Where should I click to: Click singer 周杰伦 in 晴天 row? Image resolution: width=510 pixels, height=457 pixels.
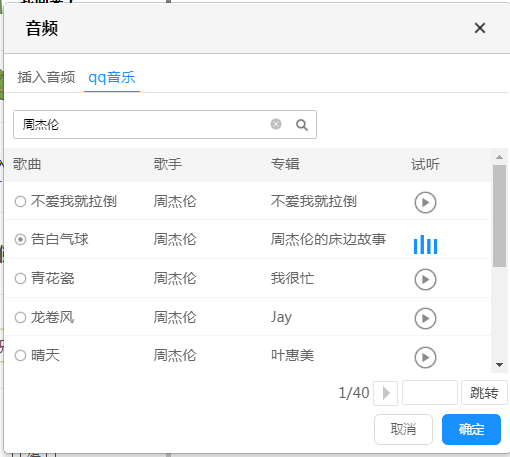tap(175, 355)
